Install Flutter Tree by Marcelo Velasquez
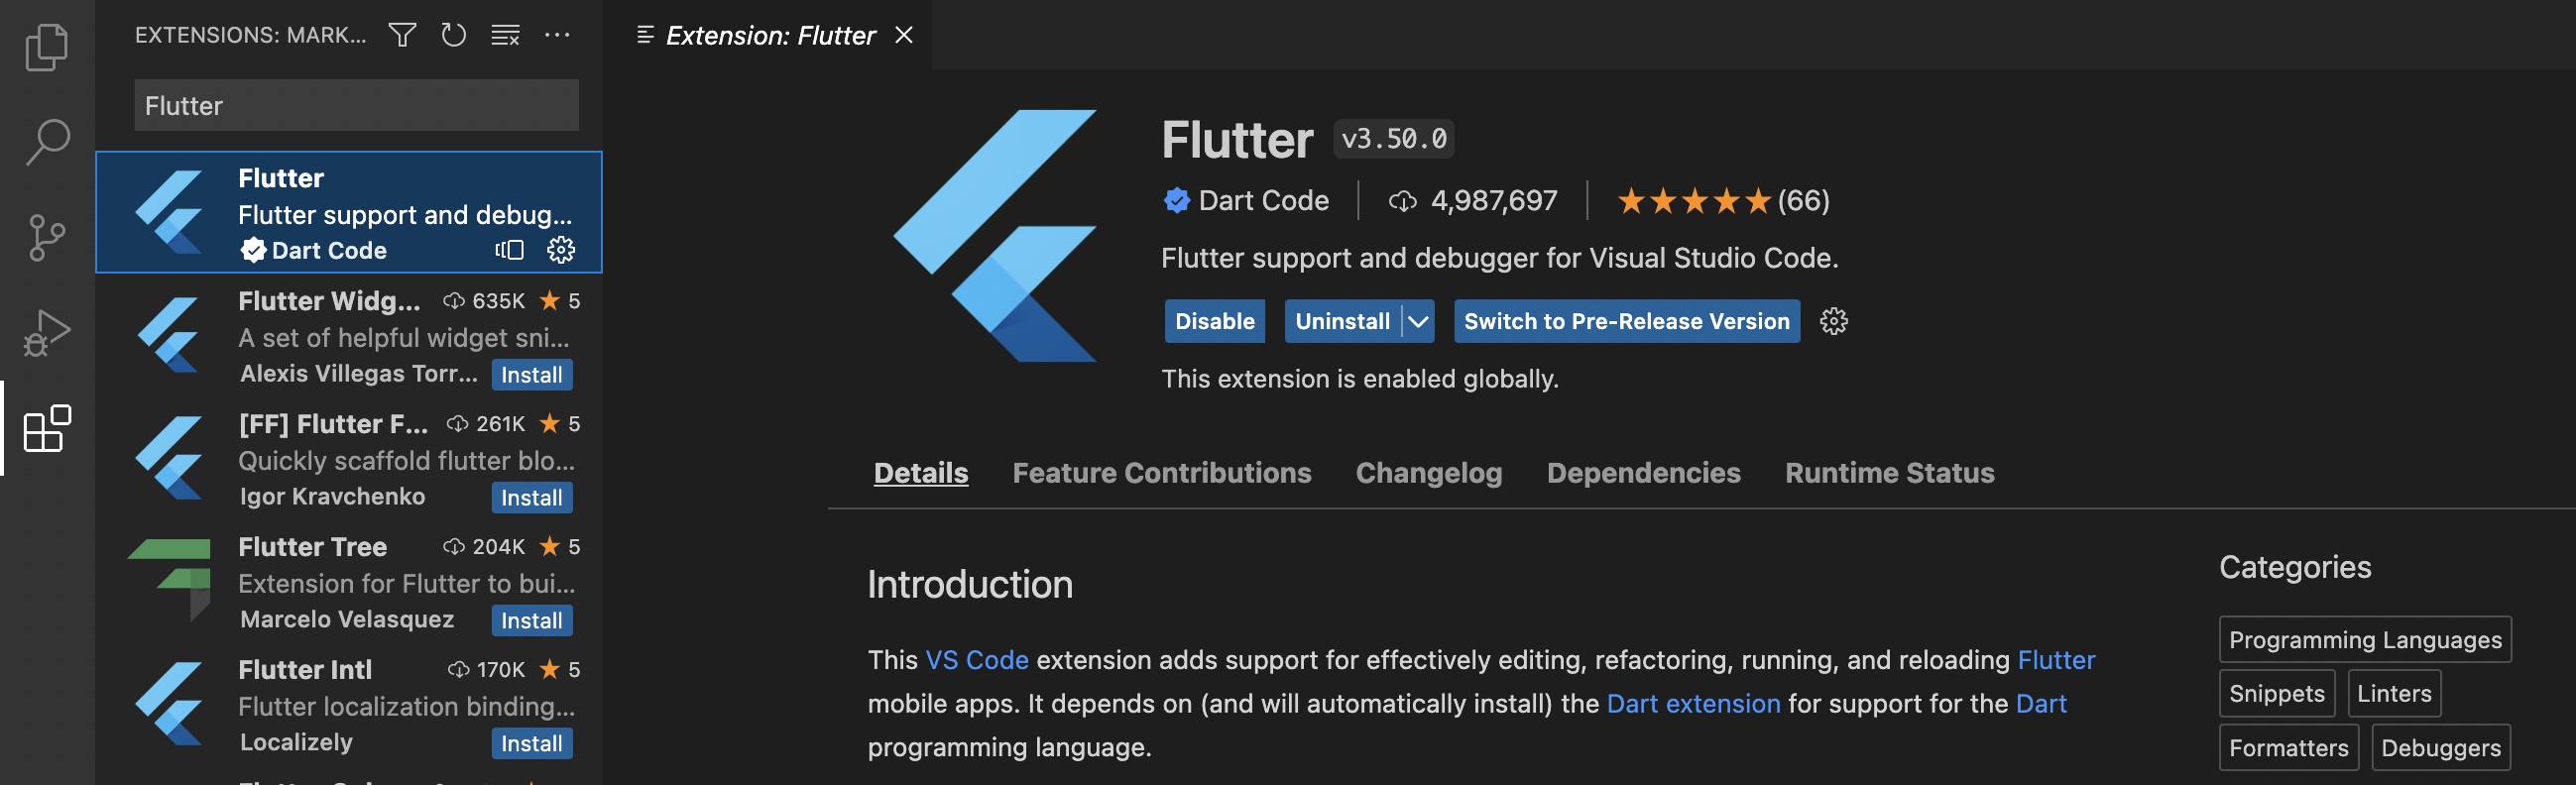Screen dimensions: 2576x785 (532, 621)
